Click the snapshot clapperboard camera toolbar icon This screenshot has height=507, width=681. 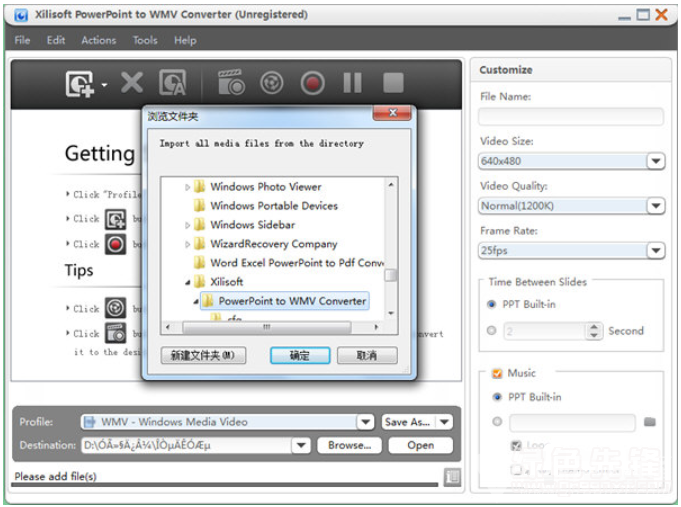(231, 82)
